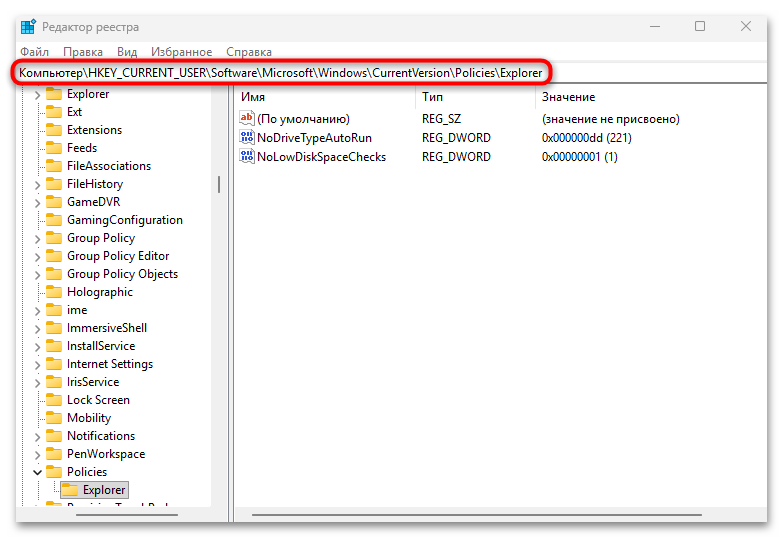Image resolution: width=783 pixels, height=538 pixels.
Task: Expand the GameDVR tree node
Action: tap(37, 203)
